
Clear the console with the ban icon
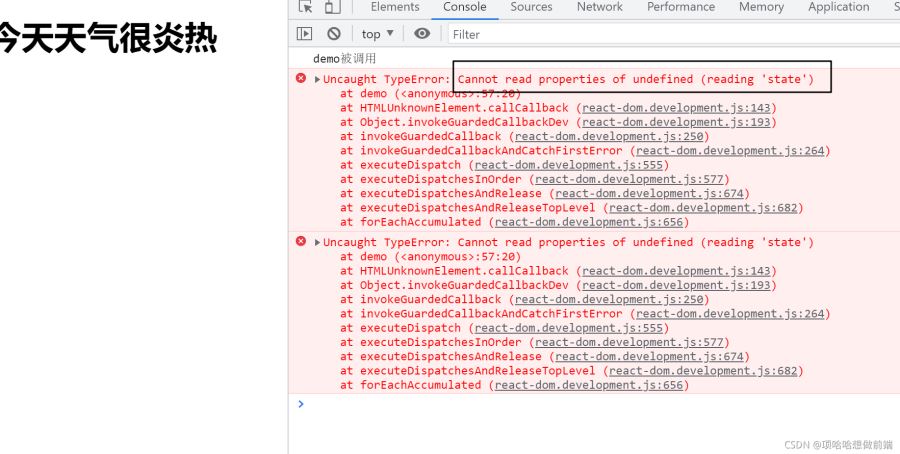click(x=334, y=34)
